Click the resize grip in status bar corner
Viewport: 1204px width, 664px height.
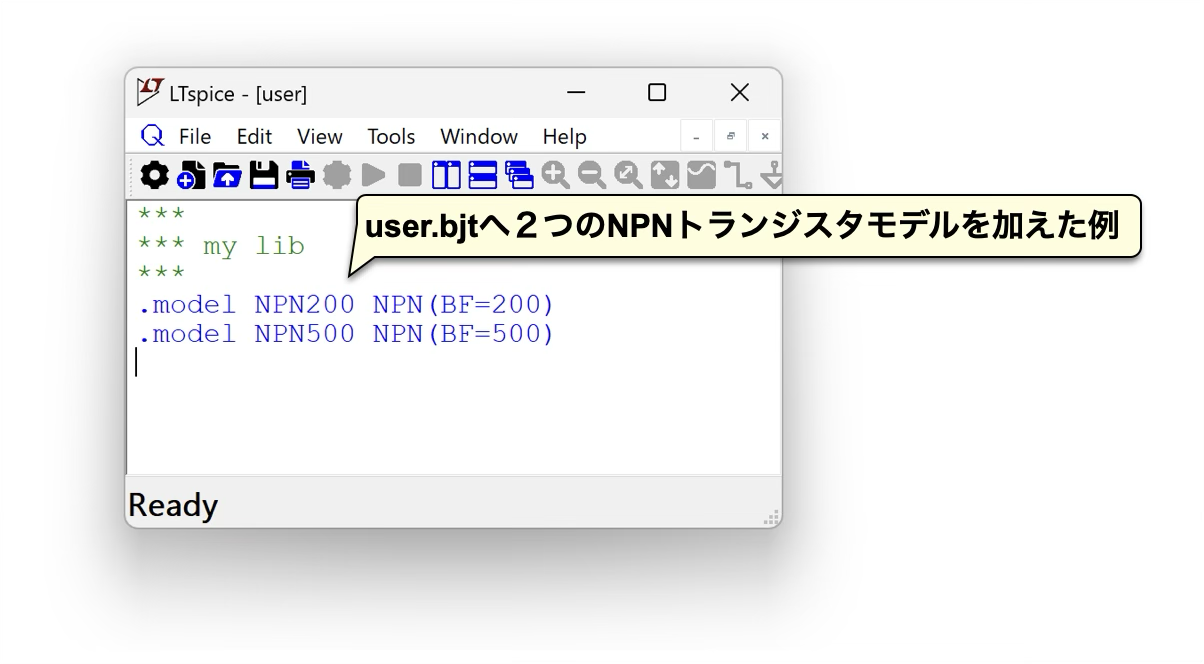tap(771, 517)
